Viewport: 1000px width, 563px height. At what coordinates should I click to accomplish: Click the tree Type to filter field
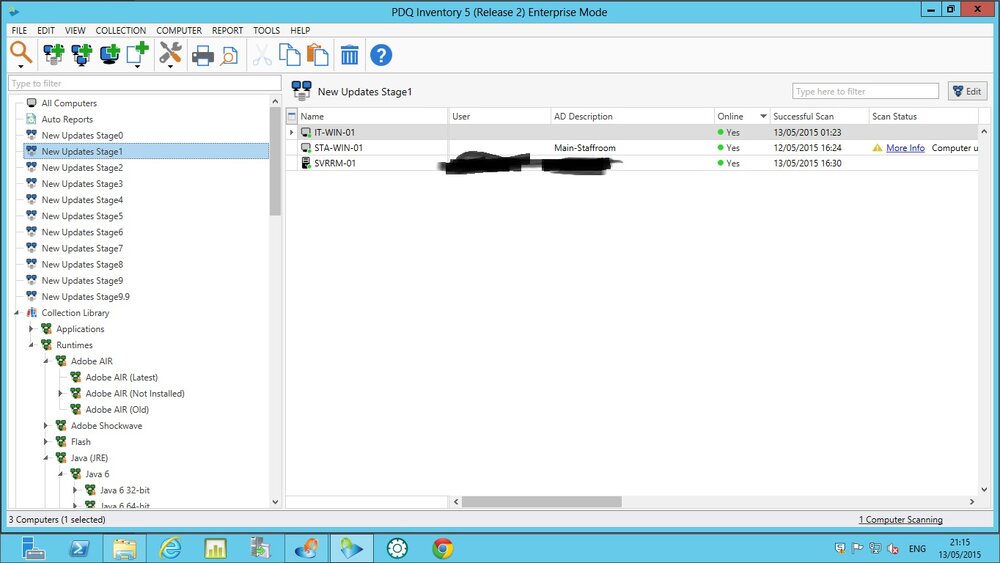coord(145,84)
